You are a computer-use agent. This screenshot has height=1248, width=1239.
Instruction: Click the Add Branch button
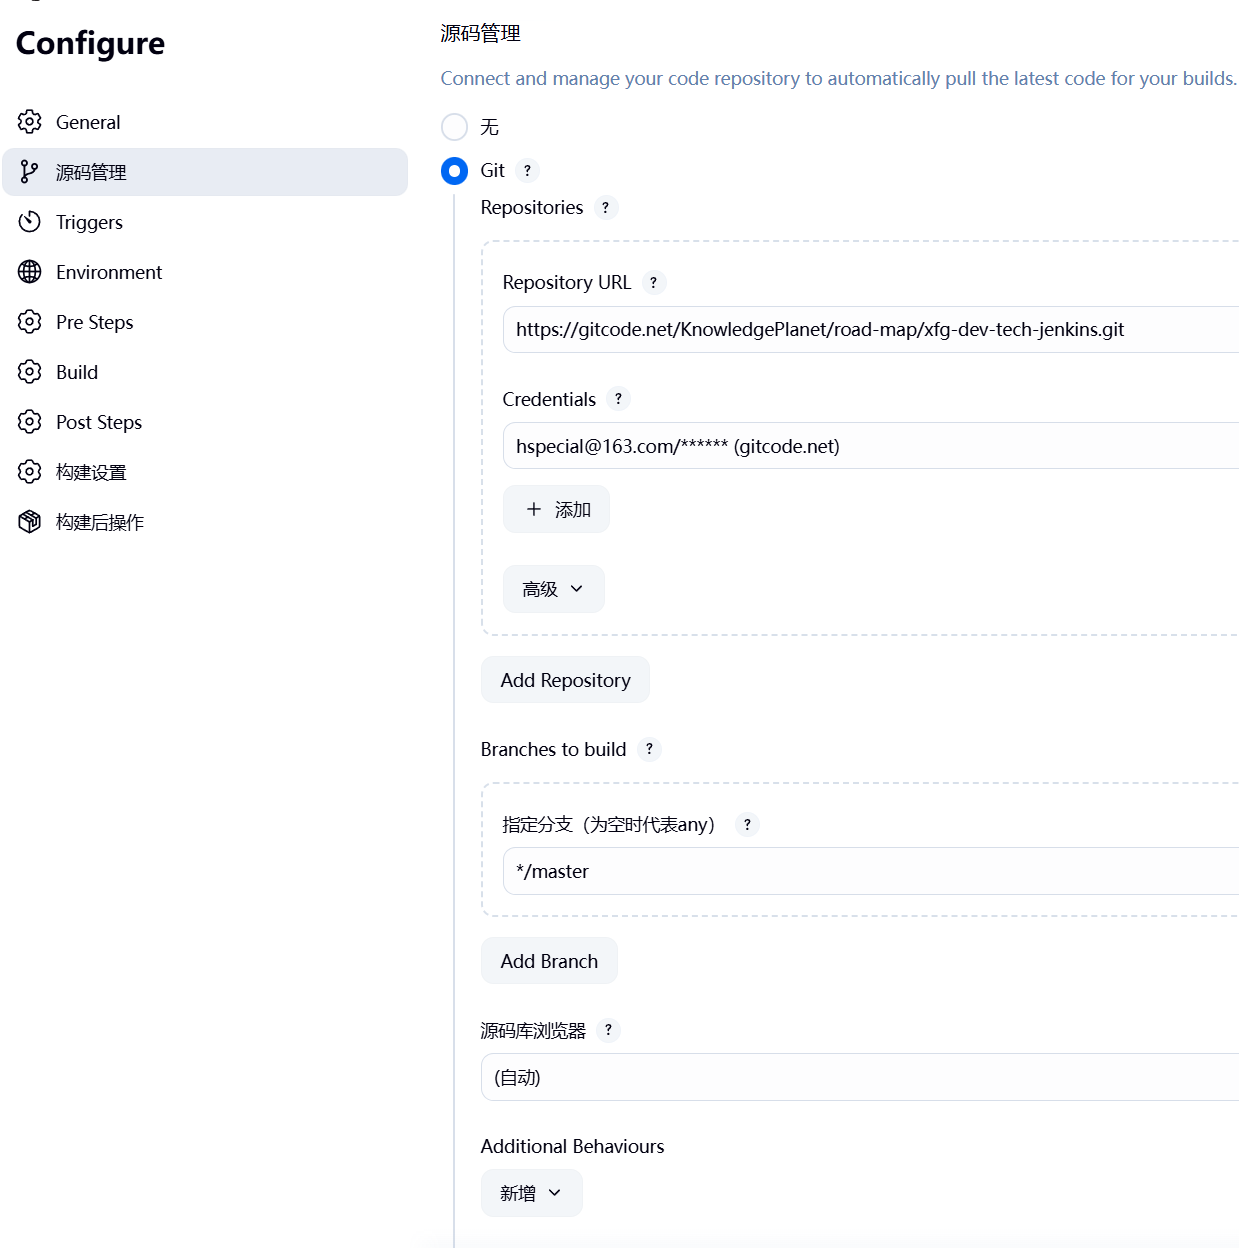click(549, 961)
